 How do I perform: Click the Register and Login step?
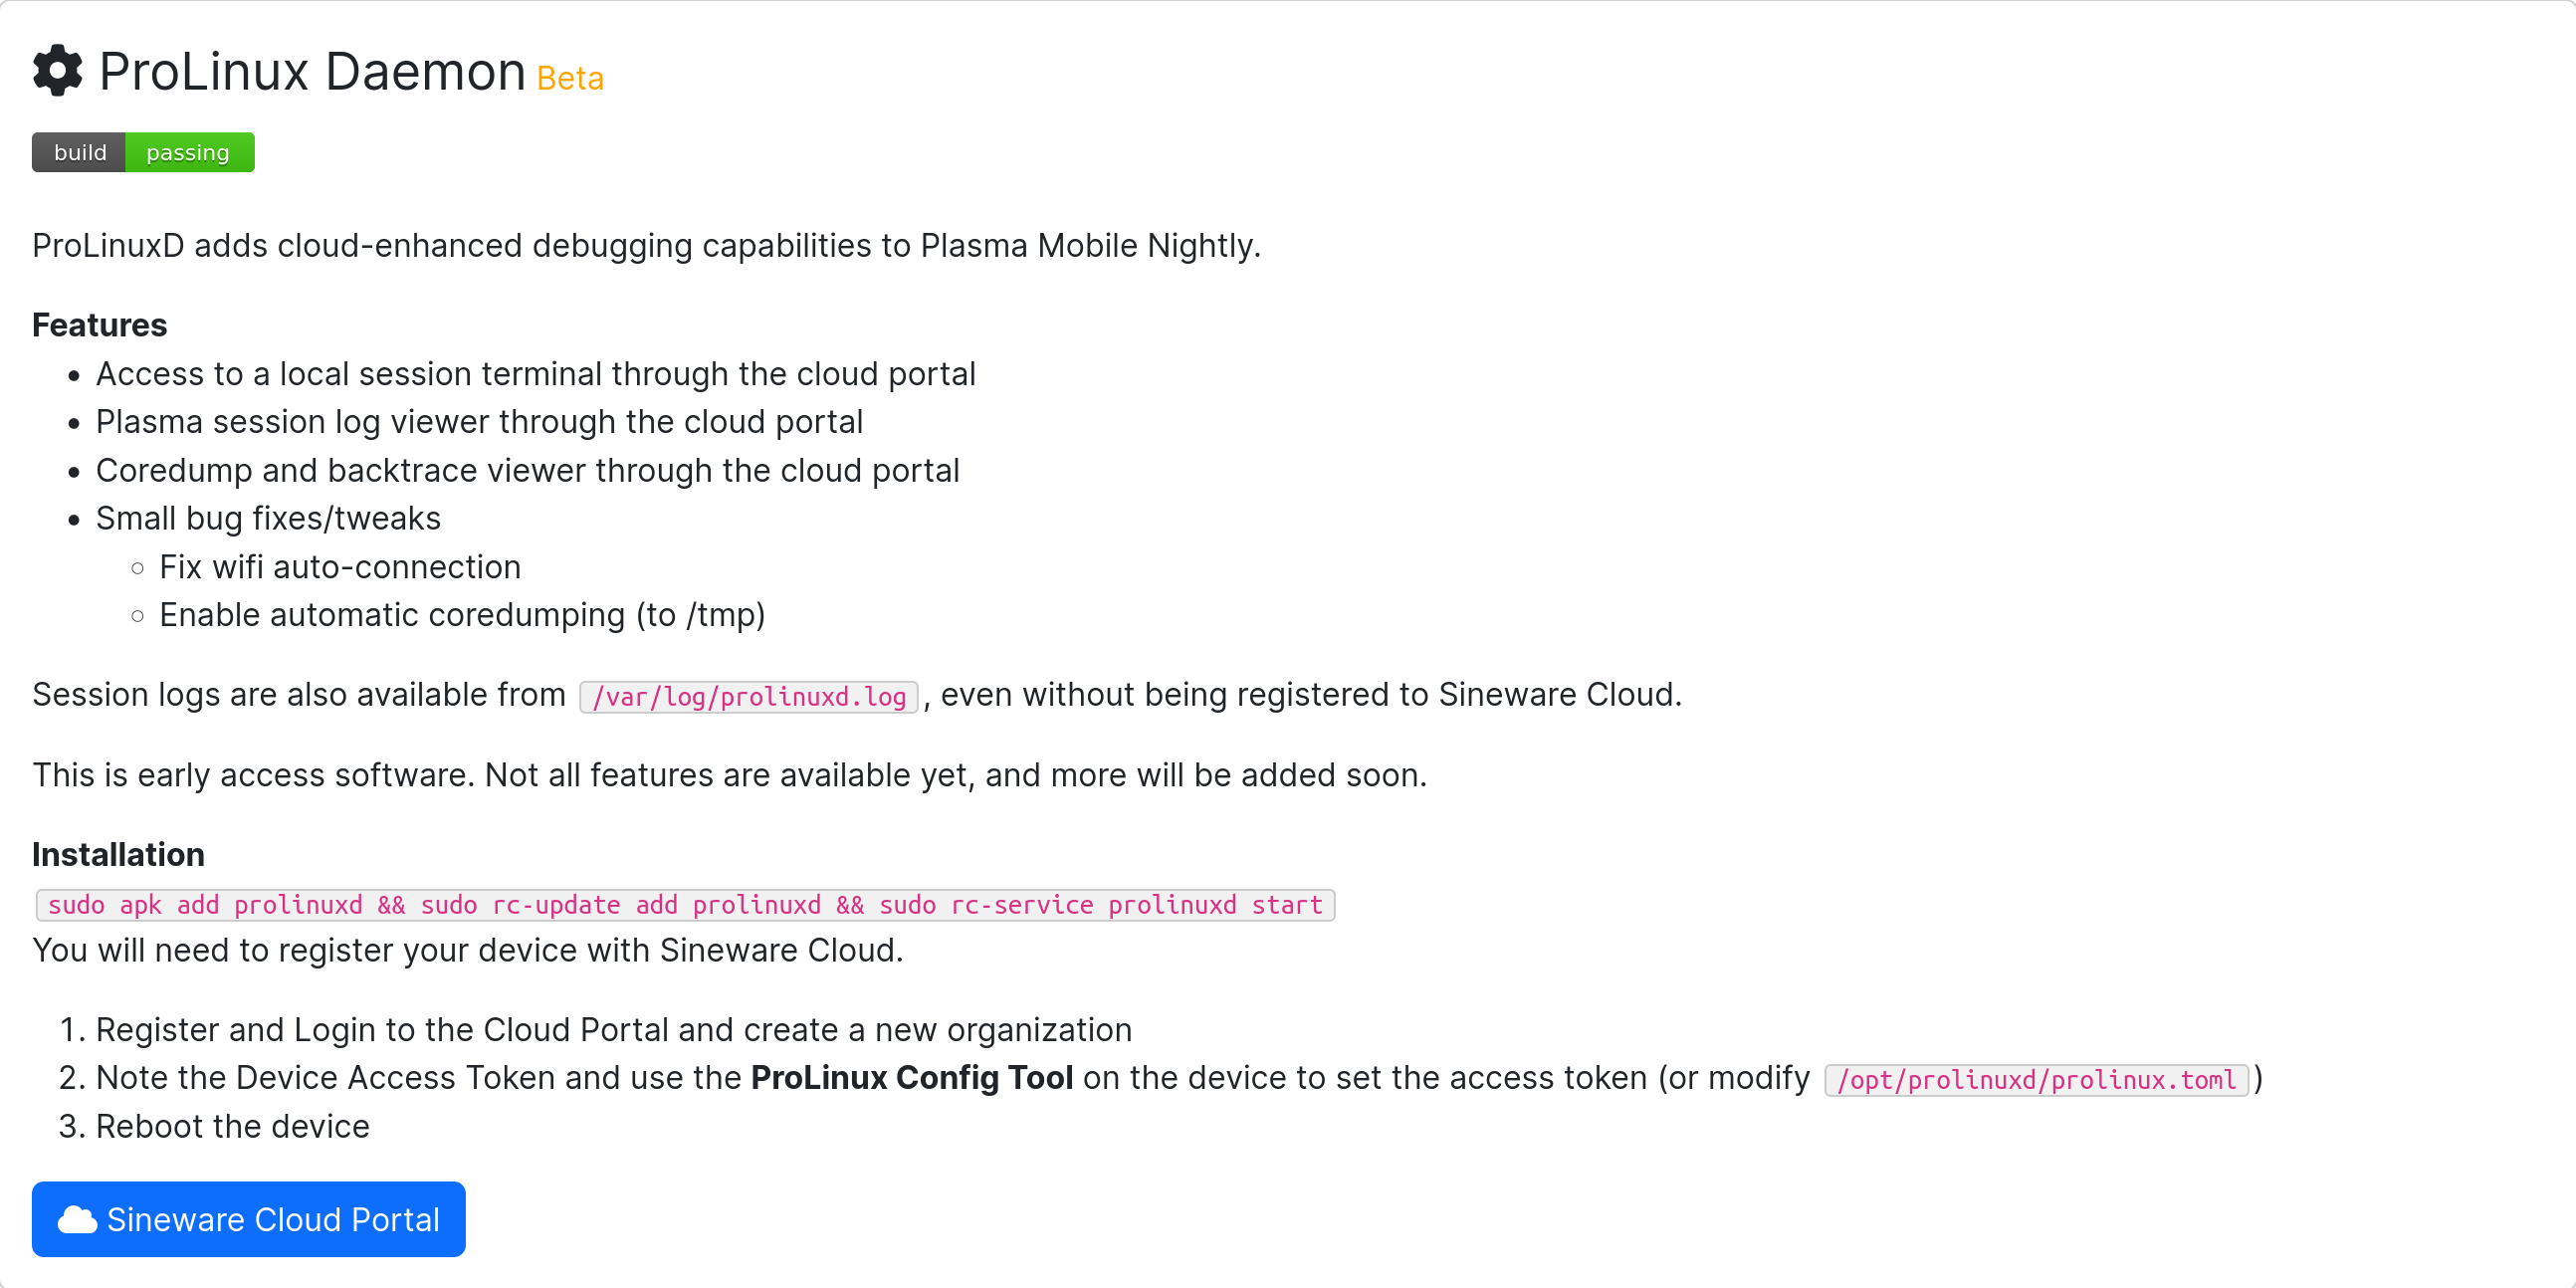613,1029
